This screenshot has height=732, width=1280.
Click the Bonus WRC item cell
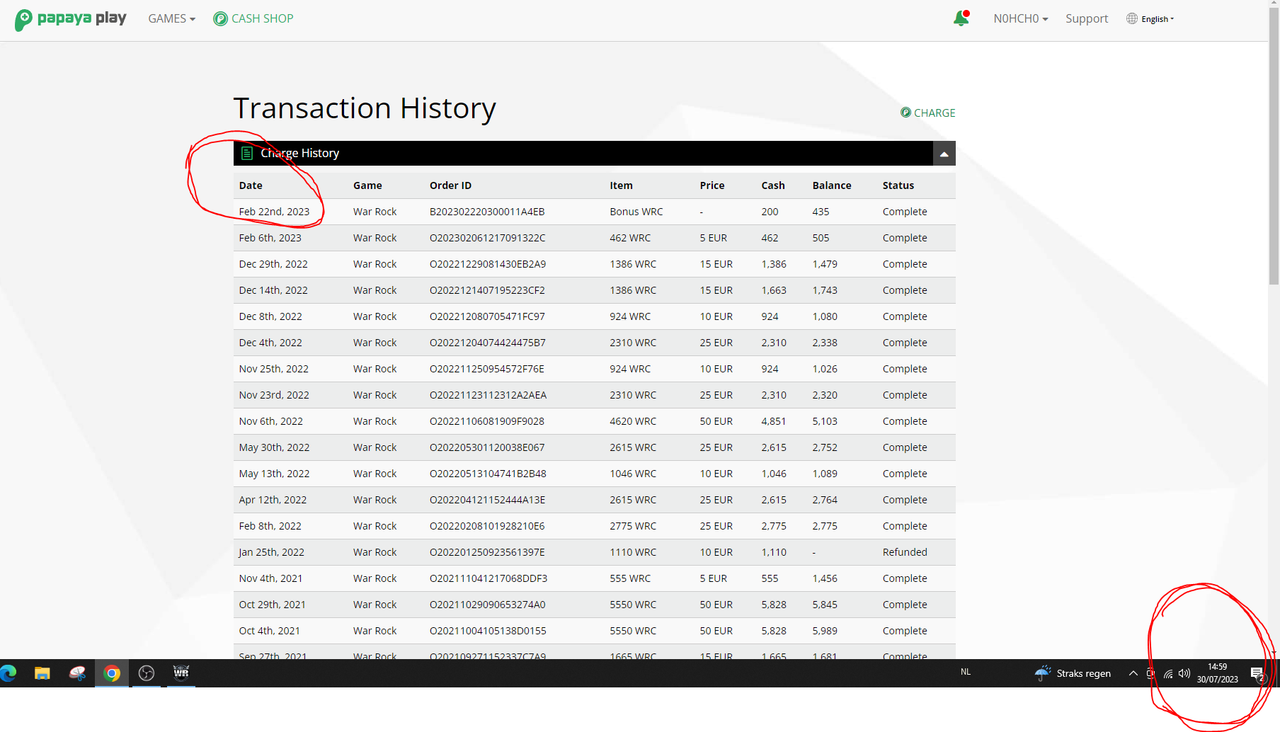point(636,212)
